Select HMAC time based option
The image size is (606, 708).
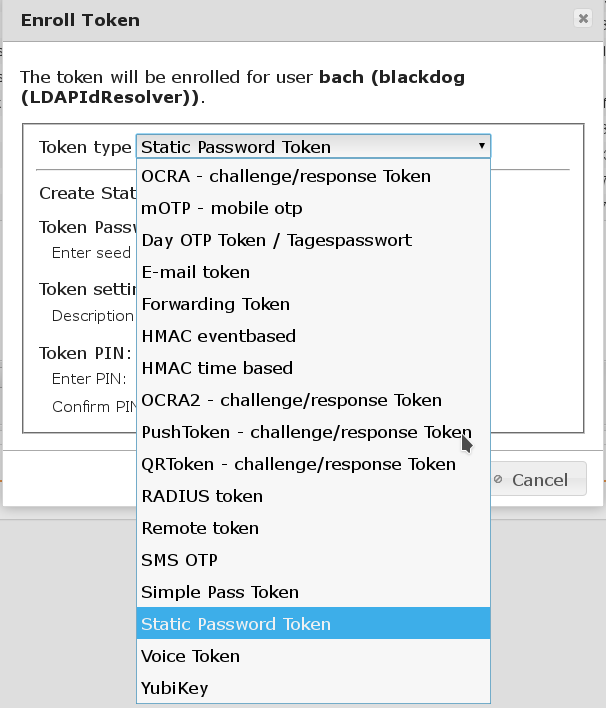pos(217,368)
